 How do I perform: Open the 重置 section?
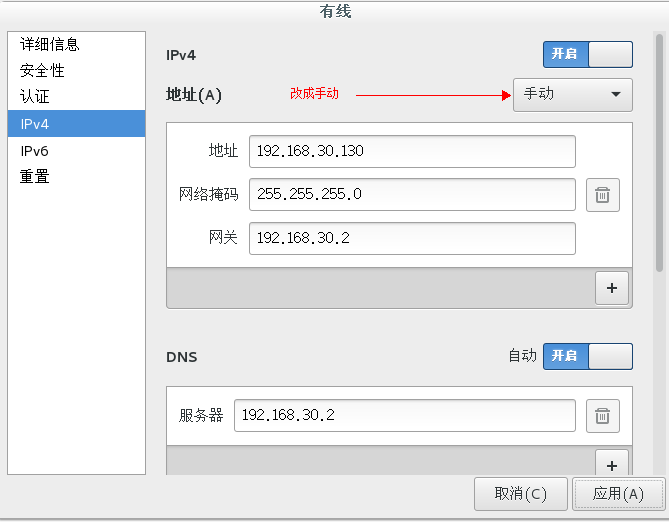pos(35,176)
